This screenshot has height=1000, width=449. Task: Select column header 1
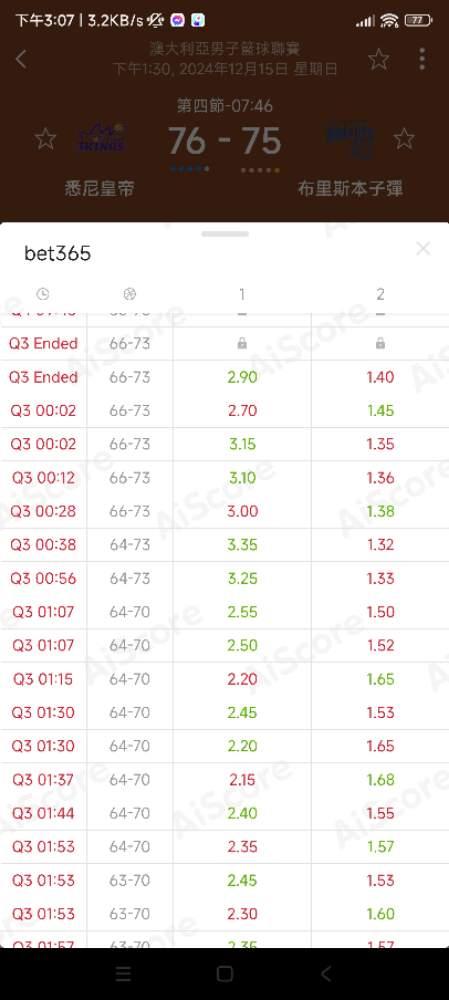242,294
